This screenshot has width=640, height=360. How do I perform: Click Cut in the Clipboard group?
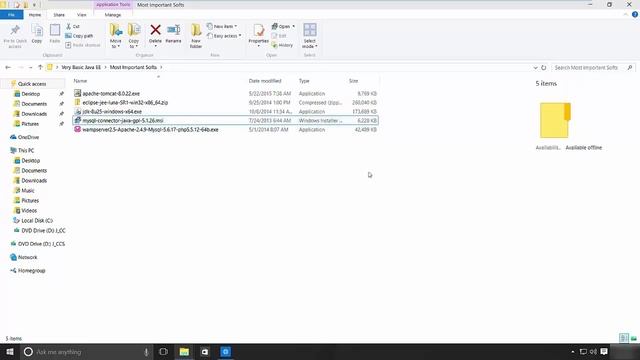[x=73, y=26]
